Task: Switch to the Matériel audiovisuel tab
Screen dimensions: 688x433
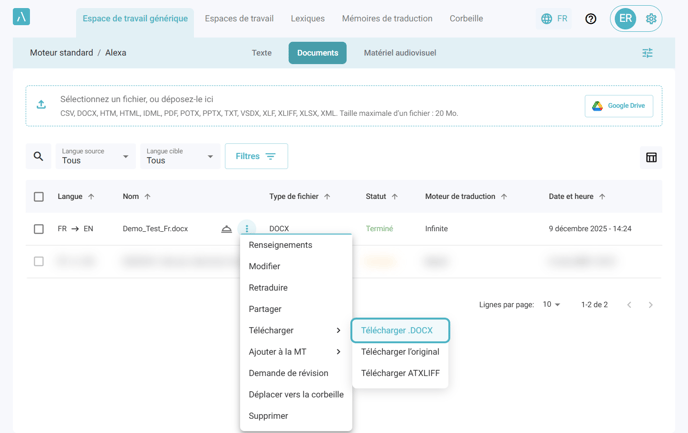Action: (x=400, y=53)
